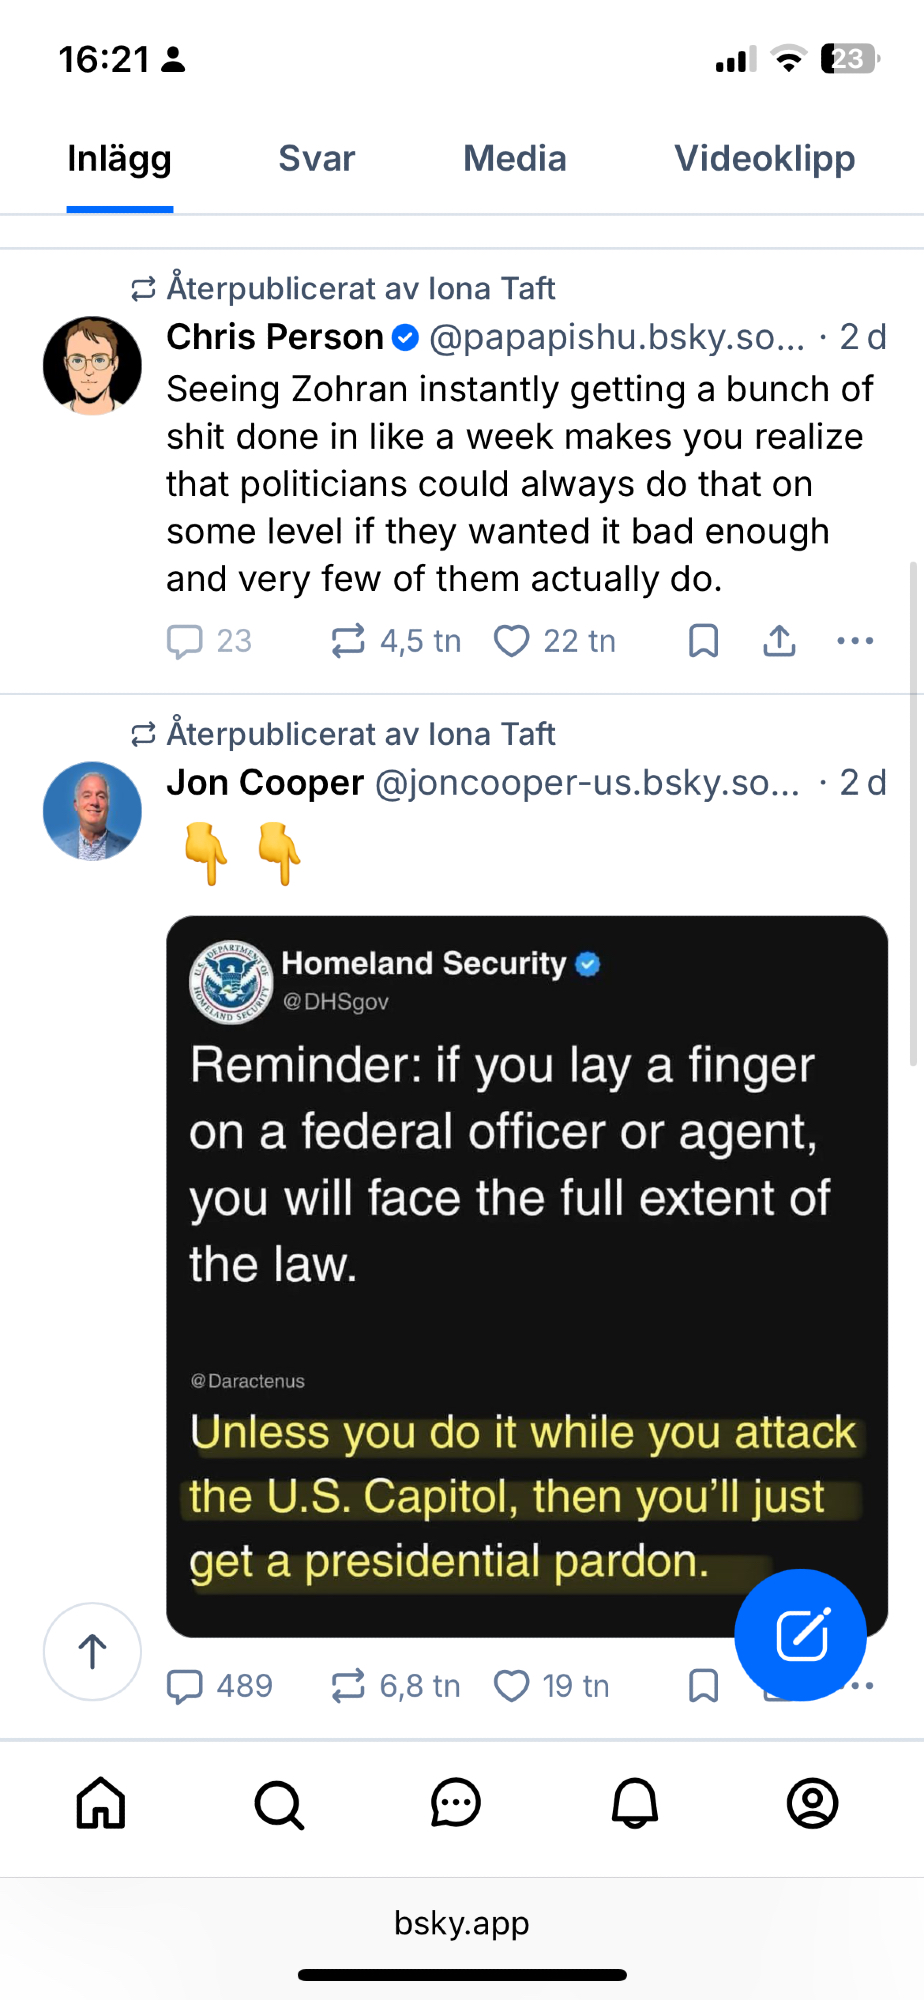Screen dimensions: 924x2000
Task: Open the Jon Cooper profile name link
Action: coord(265,783)
